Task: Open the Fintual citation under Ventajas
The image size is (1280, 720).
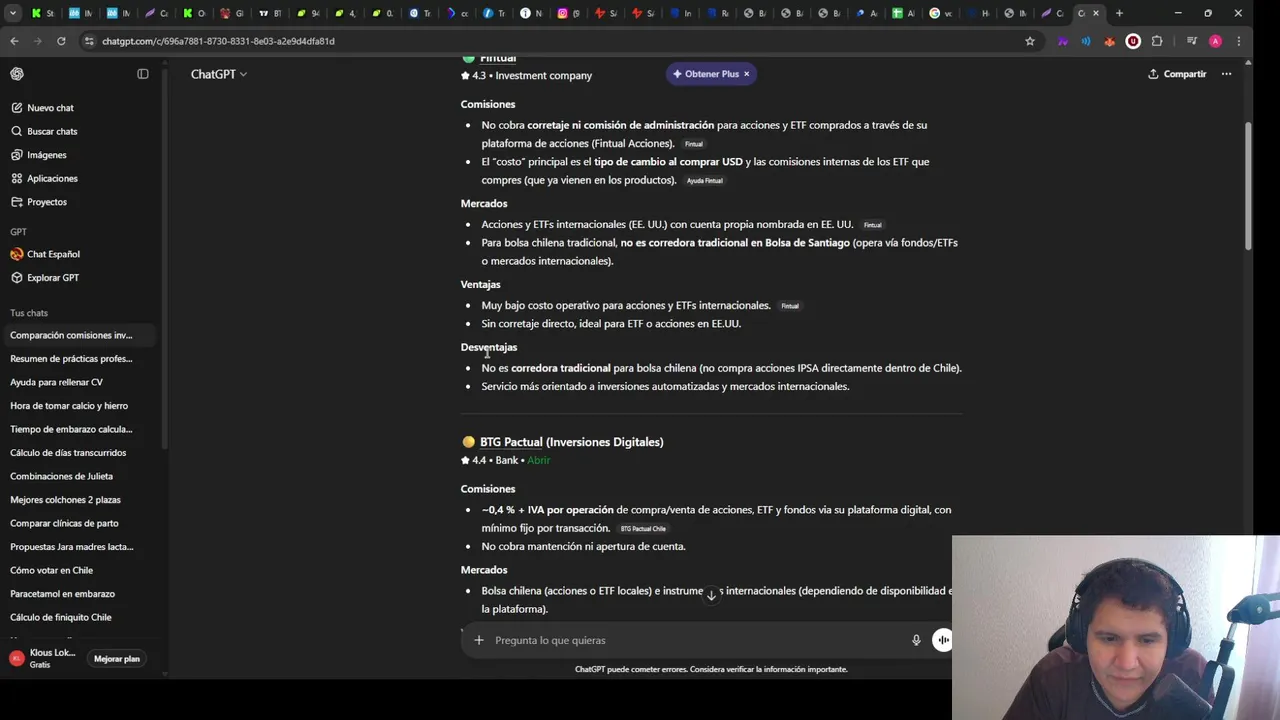Action: (790, 306)
